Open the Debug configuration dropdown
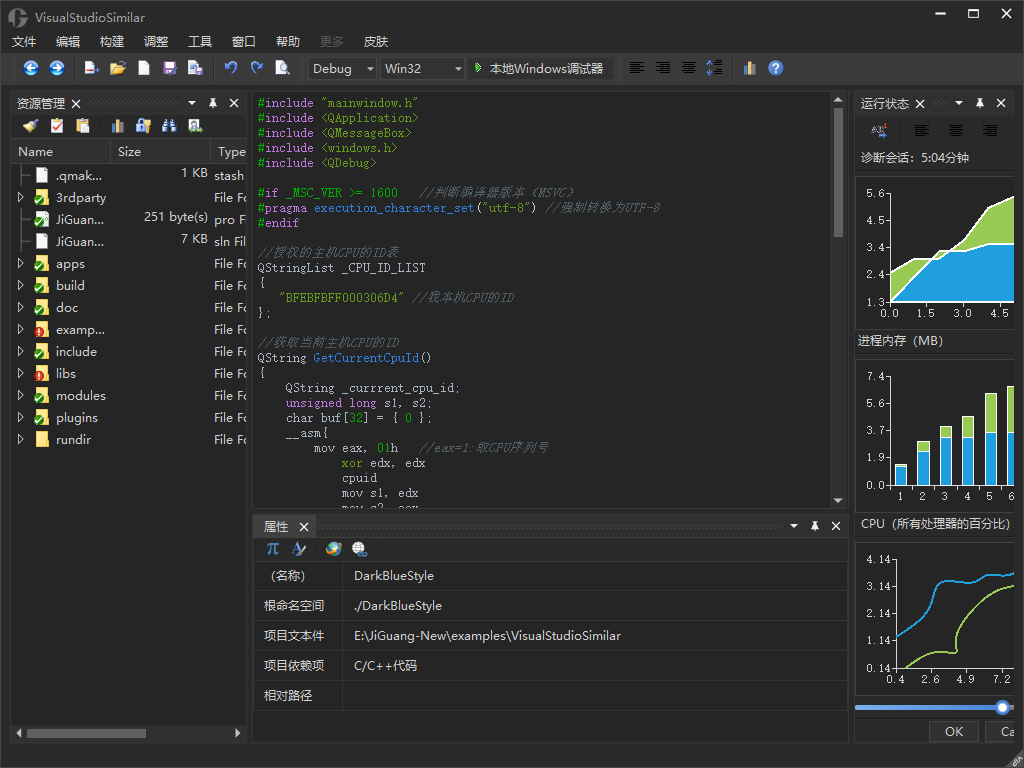The height and width of the screenshot is (768, 1024). coord(342,68)
